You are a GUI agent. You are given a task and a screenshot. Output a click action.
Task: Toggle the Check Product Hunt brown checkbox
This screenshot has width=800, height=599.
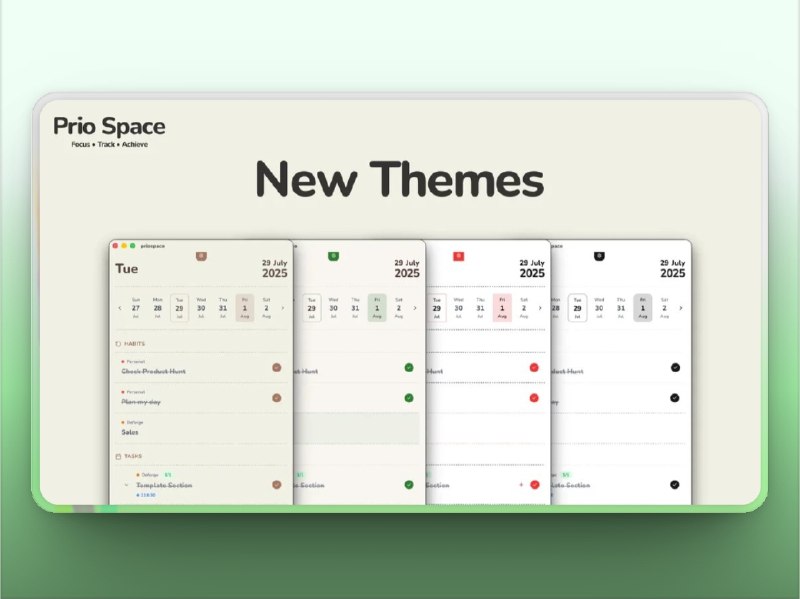(x=276, y=368)
